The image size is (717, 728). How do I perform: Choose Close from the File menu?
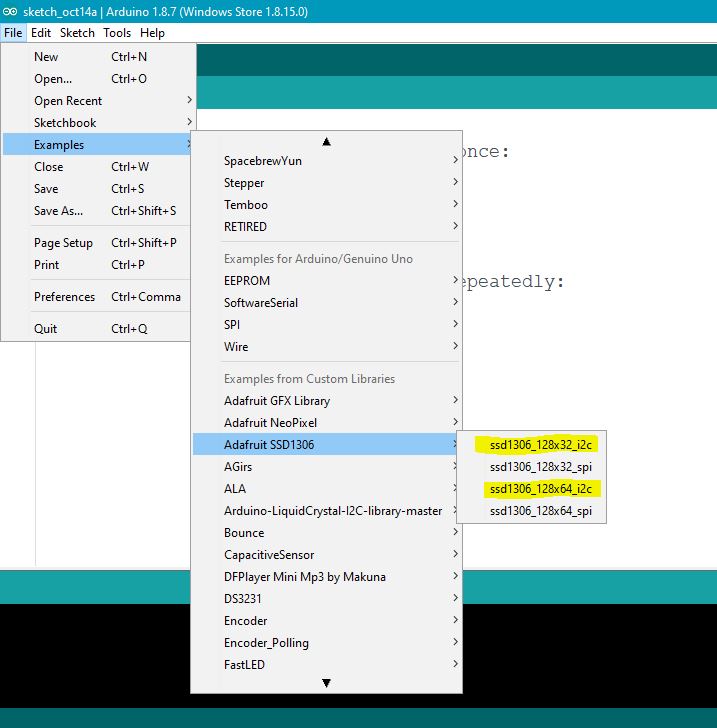pos(97,167)
